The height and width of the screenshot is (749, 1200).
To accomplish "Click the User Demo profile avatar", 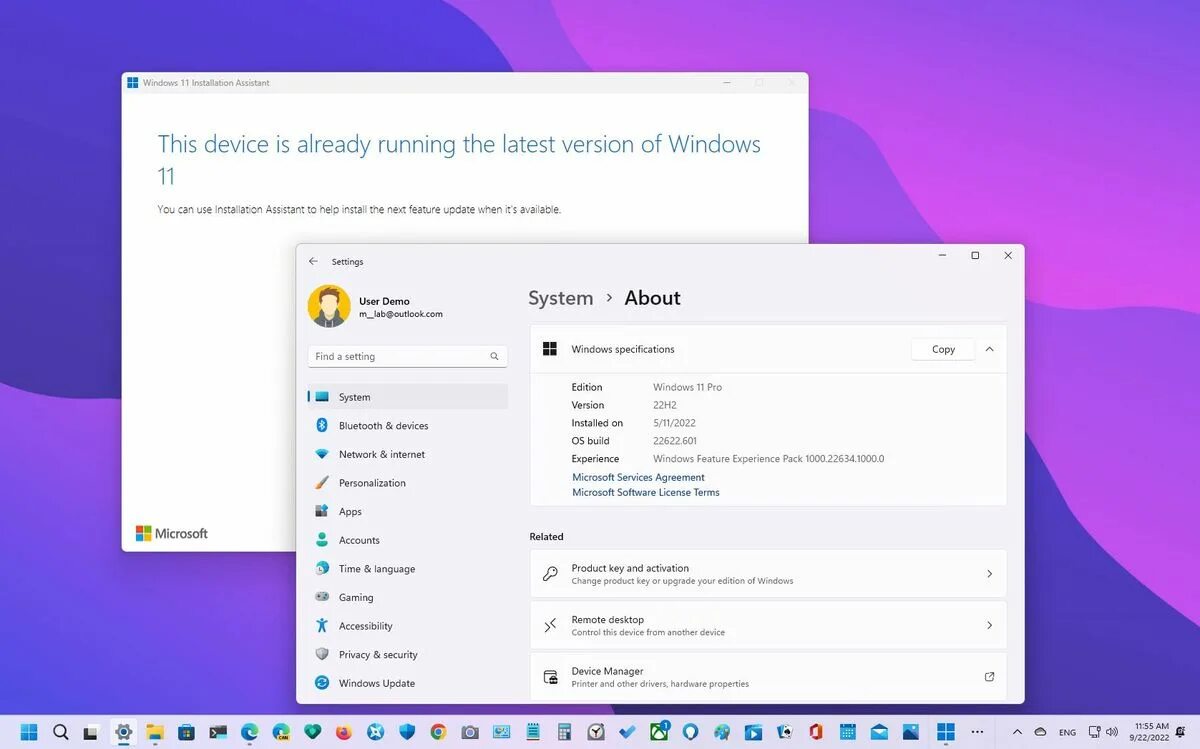I will tap(329, 306).
